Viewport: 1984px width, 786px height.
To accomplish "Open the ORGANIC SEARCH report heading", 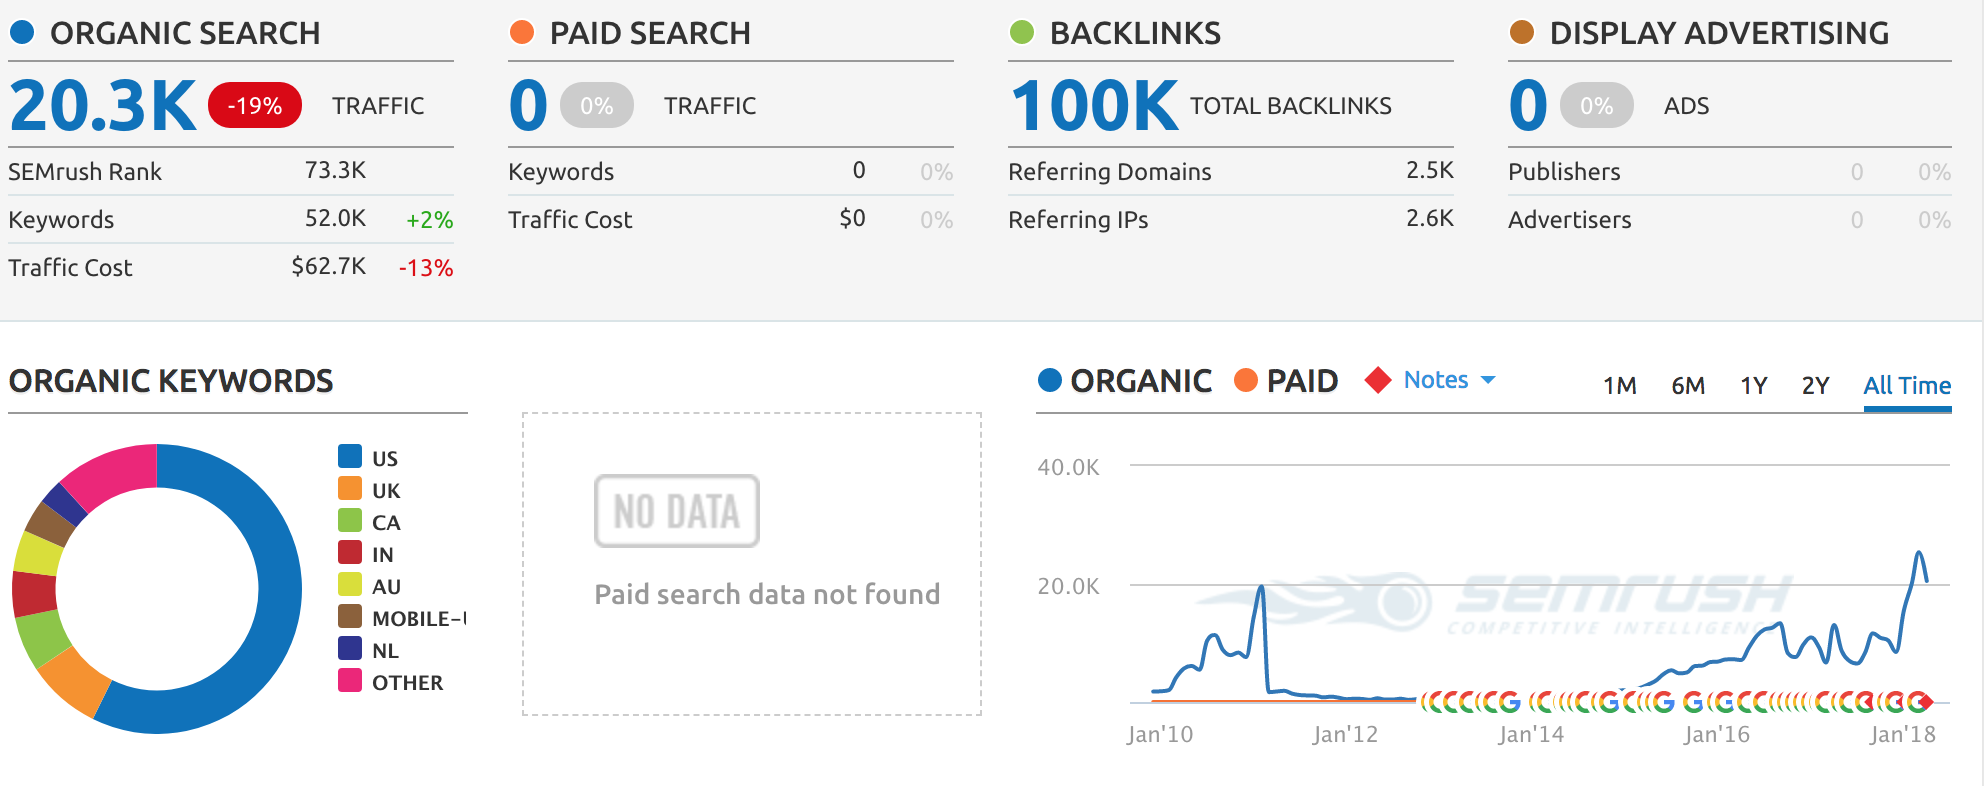I will (x=185, y=33).
